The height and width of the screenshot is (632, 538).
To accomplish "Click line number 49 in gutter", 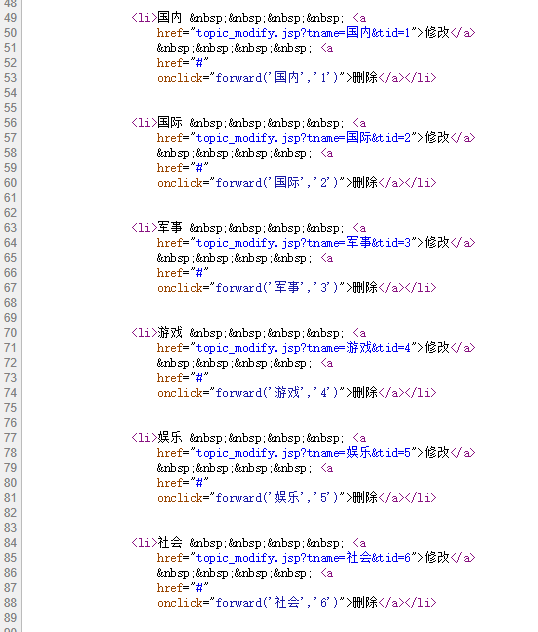I will coord(10,18).
